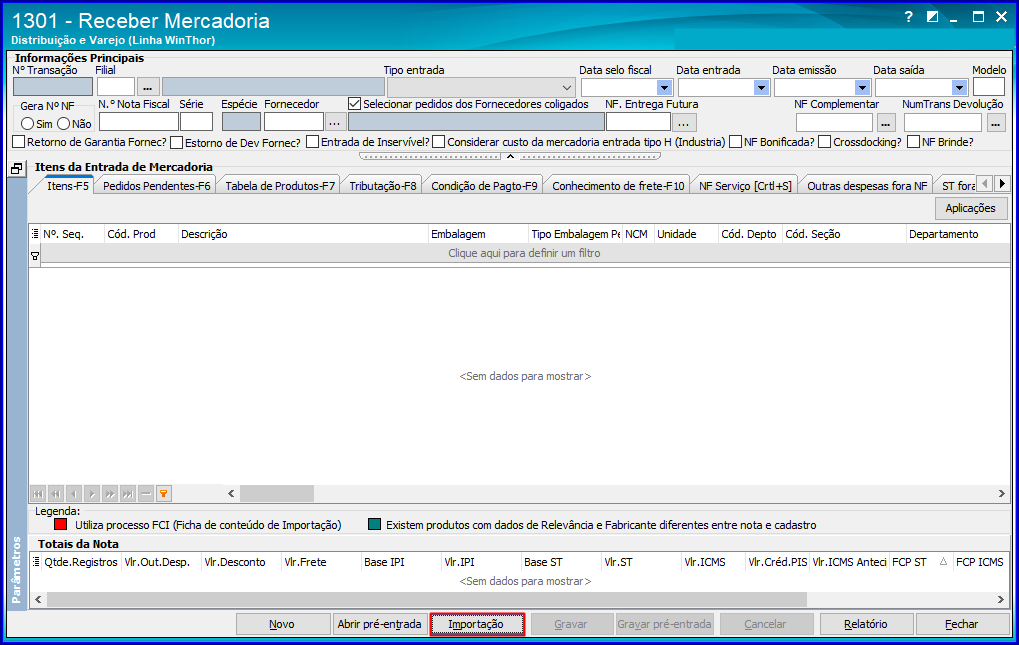Click the window theme contrast icon
This screenshot has width=1019, height=645.
point(933,17)
